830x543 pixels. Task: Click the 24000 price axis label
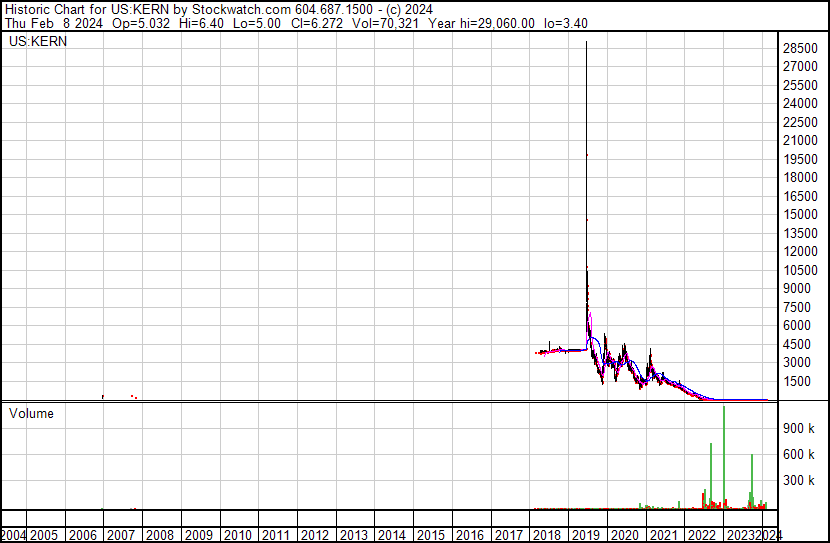(x=800, y=104)
